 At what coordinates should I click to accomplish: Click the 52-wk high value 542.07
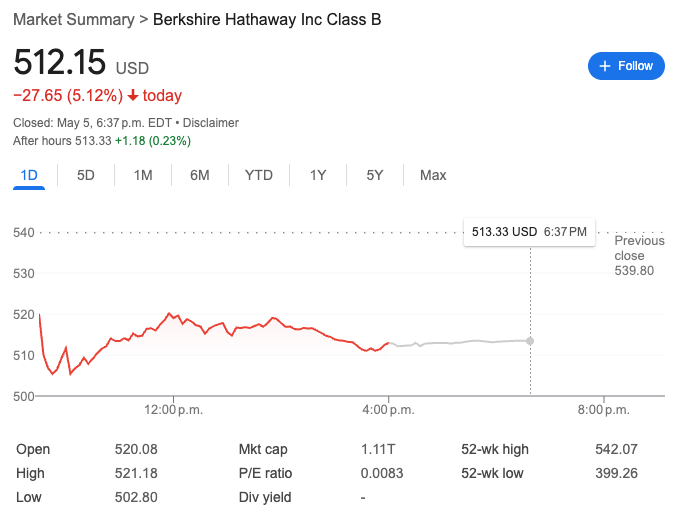[616, 449]
